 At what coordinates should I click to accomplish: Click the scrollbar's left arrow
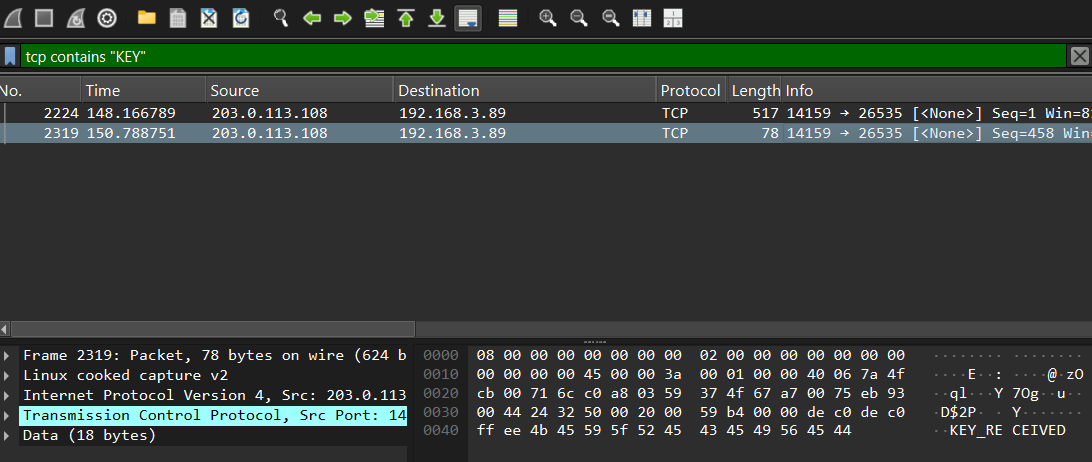5,328
